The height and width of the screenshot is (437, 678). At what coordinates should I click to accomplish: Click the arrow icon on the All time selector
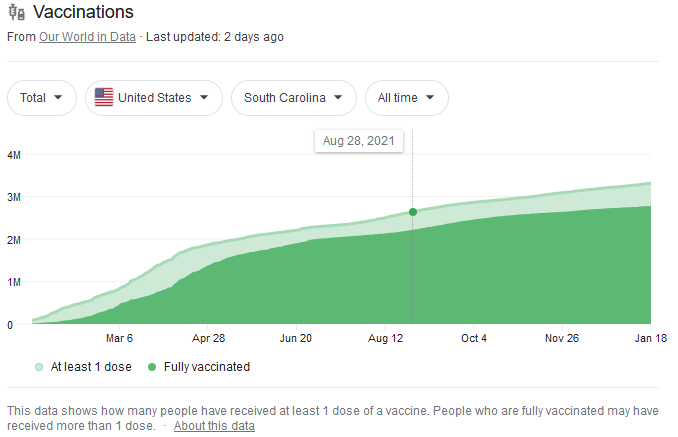pyautogui.click(x=430, y=98)
